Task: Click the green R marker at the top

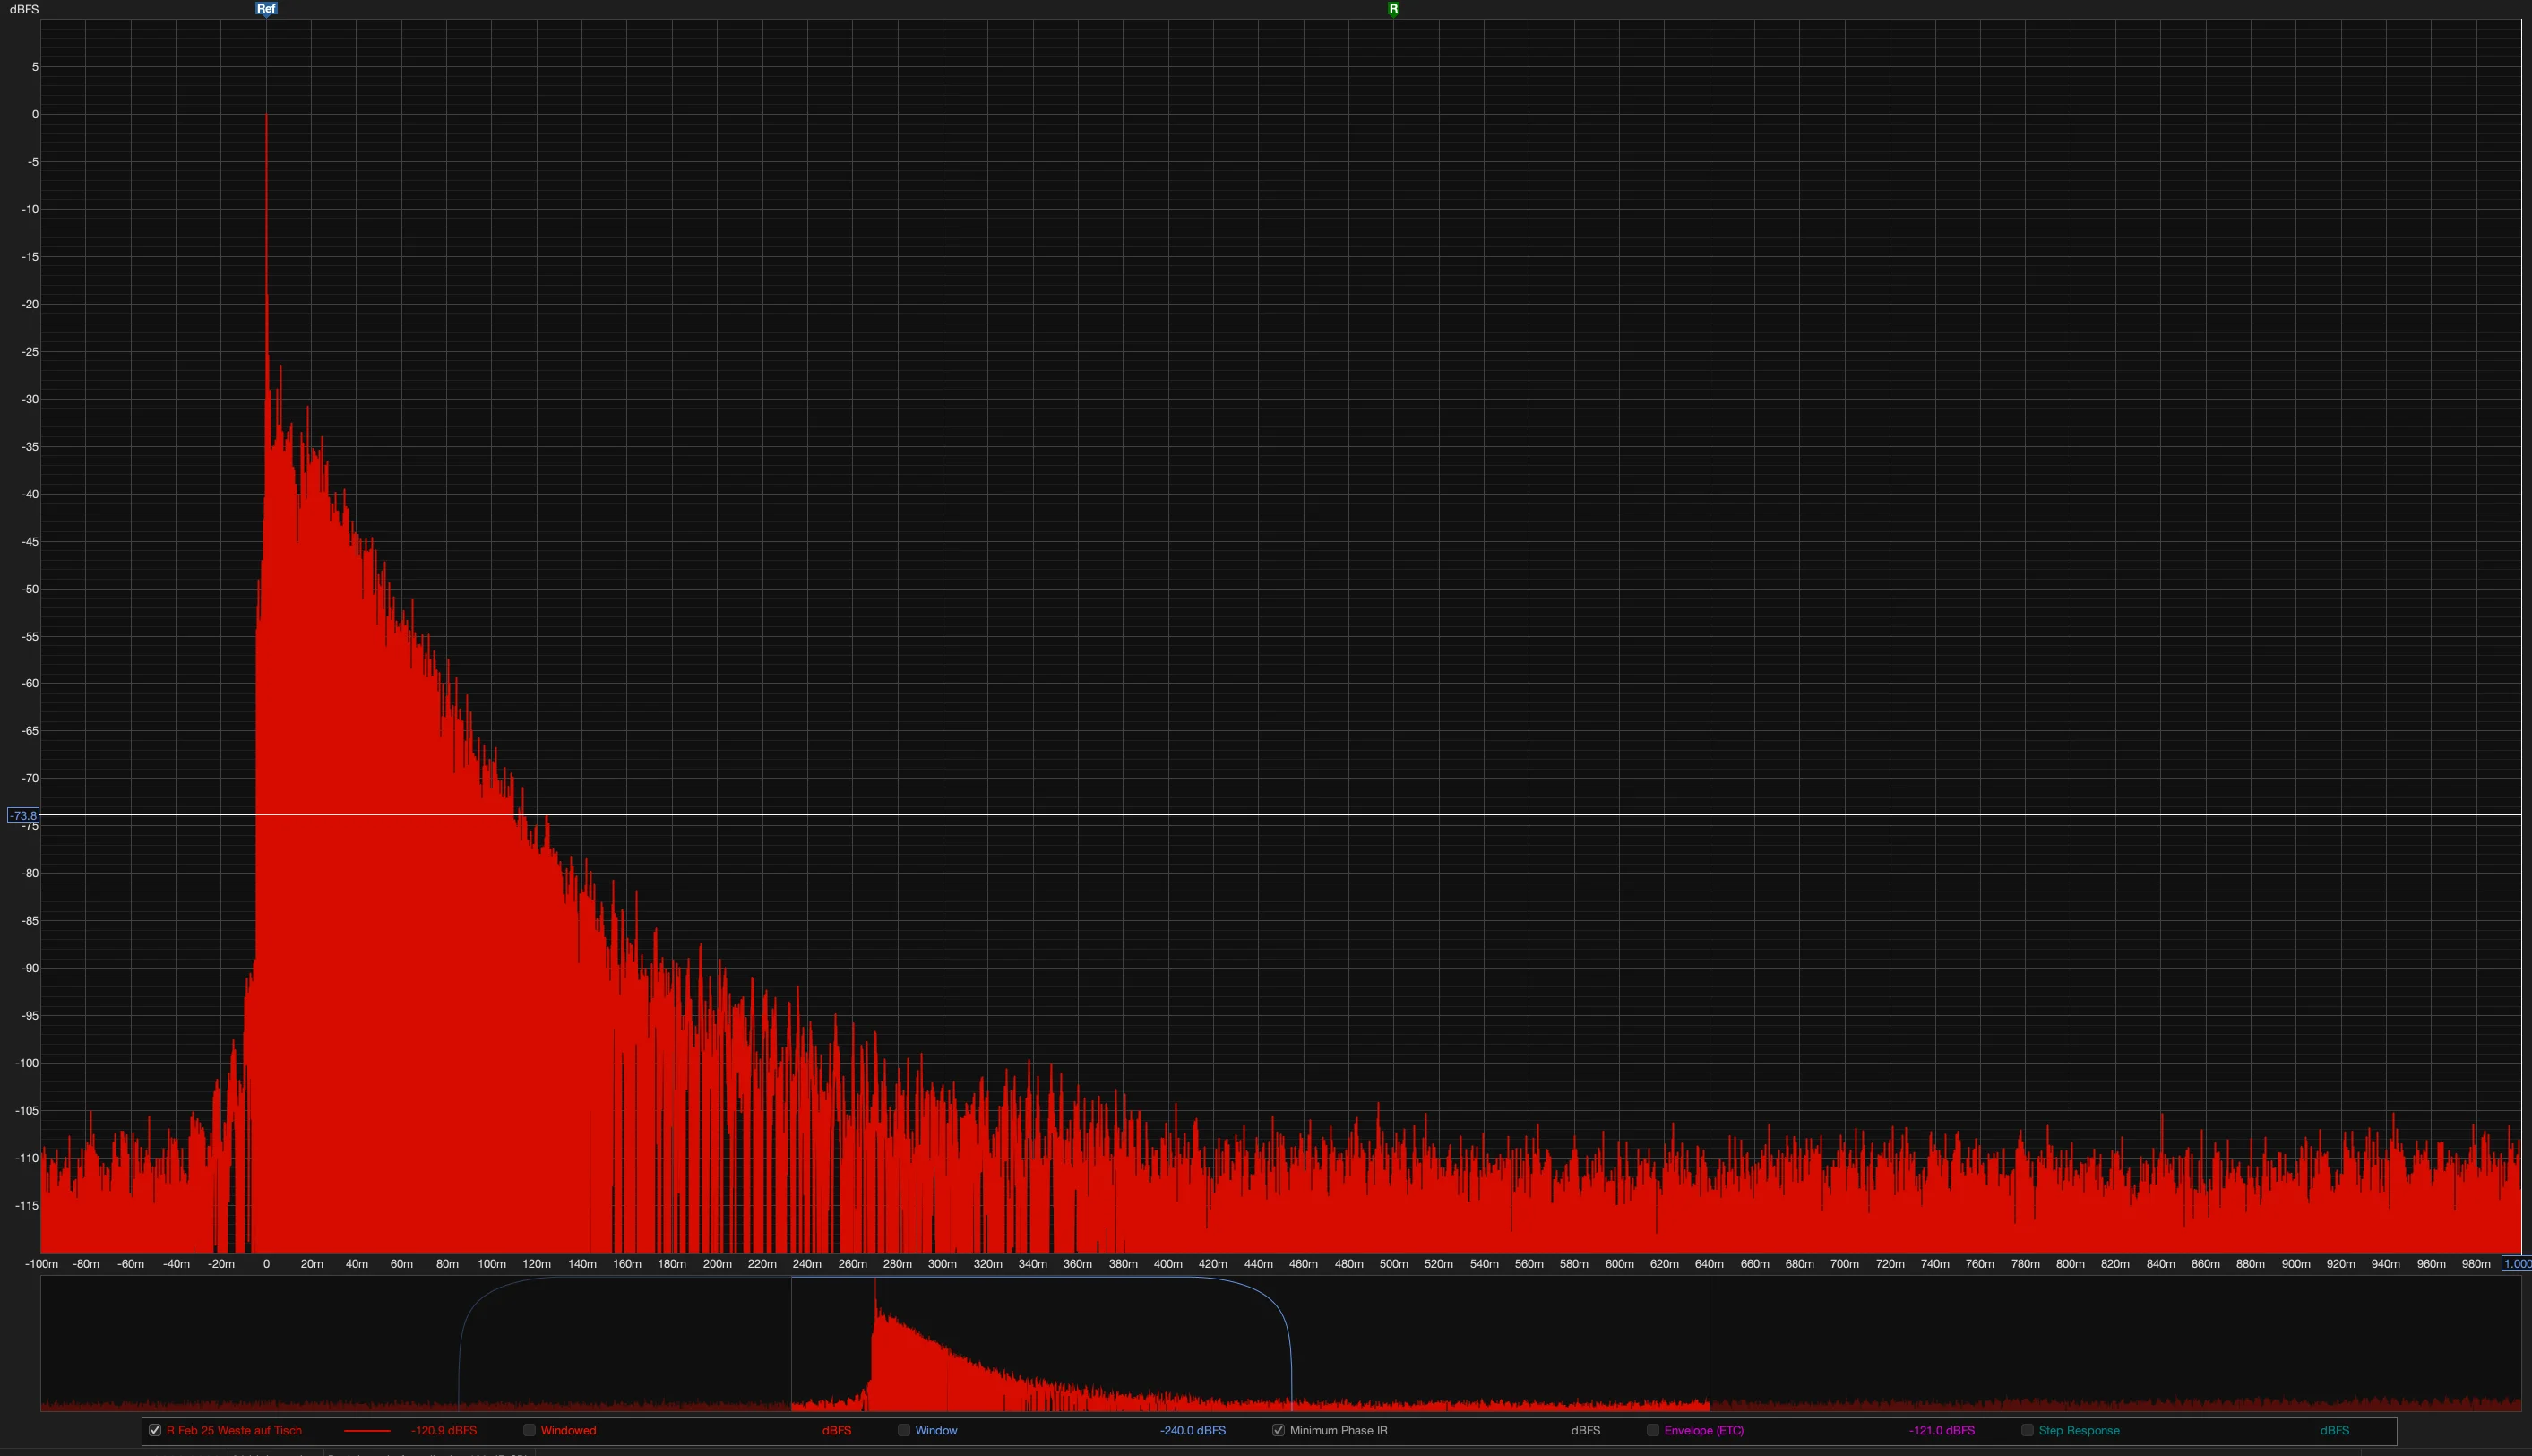Action: point(1393,9)
